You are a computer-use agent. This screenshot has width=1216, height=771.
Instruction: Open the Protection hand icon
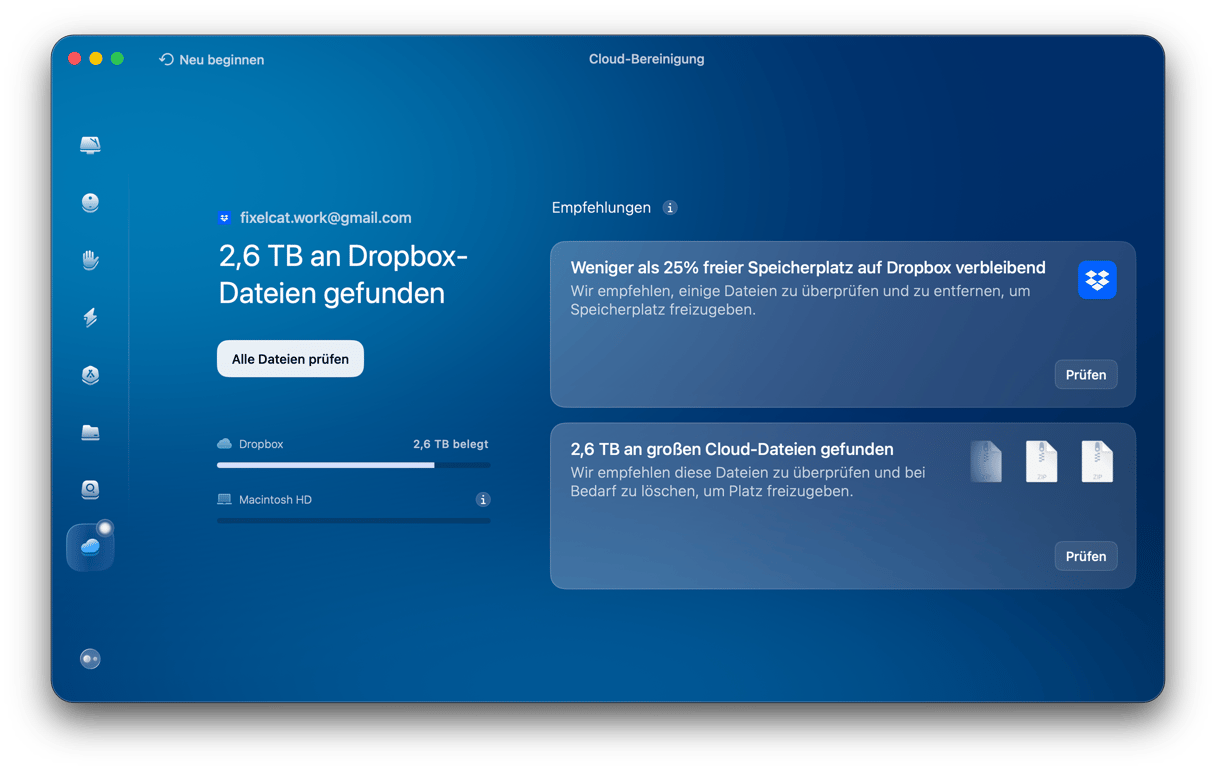(90, 261)
